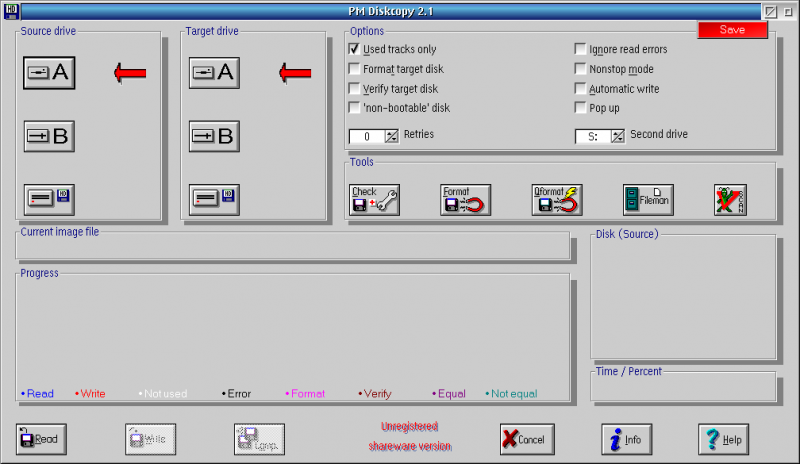Enable Automatic write

tap(580, 88)
